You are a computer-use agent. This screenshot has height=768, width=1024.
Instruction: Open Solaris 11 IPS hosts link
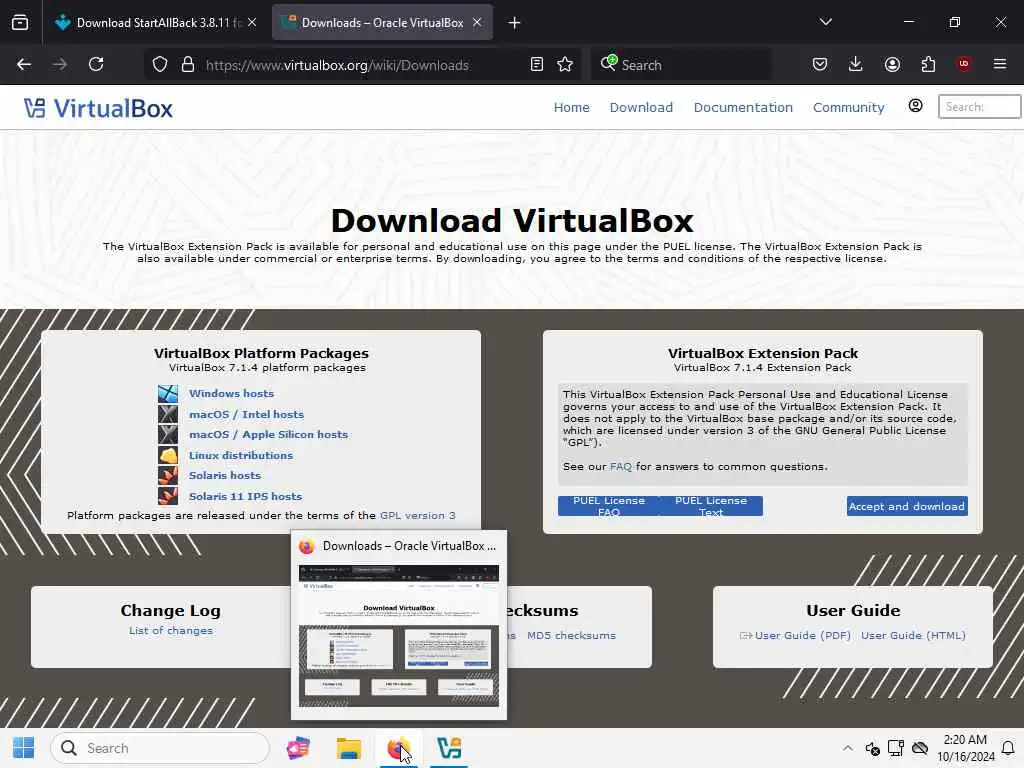pyautogui.click(x=245, y=496)
